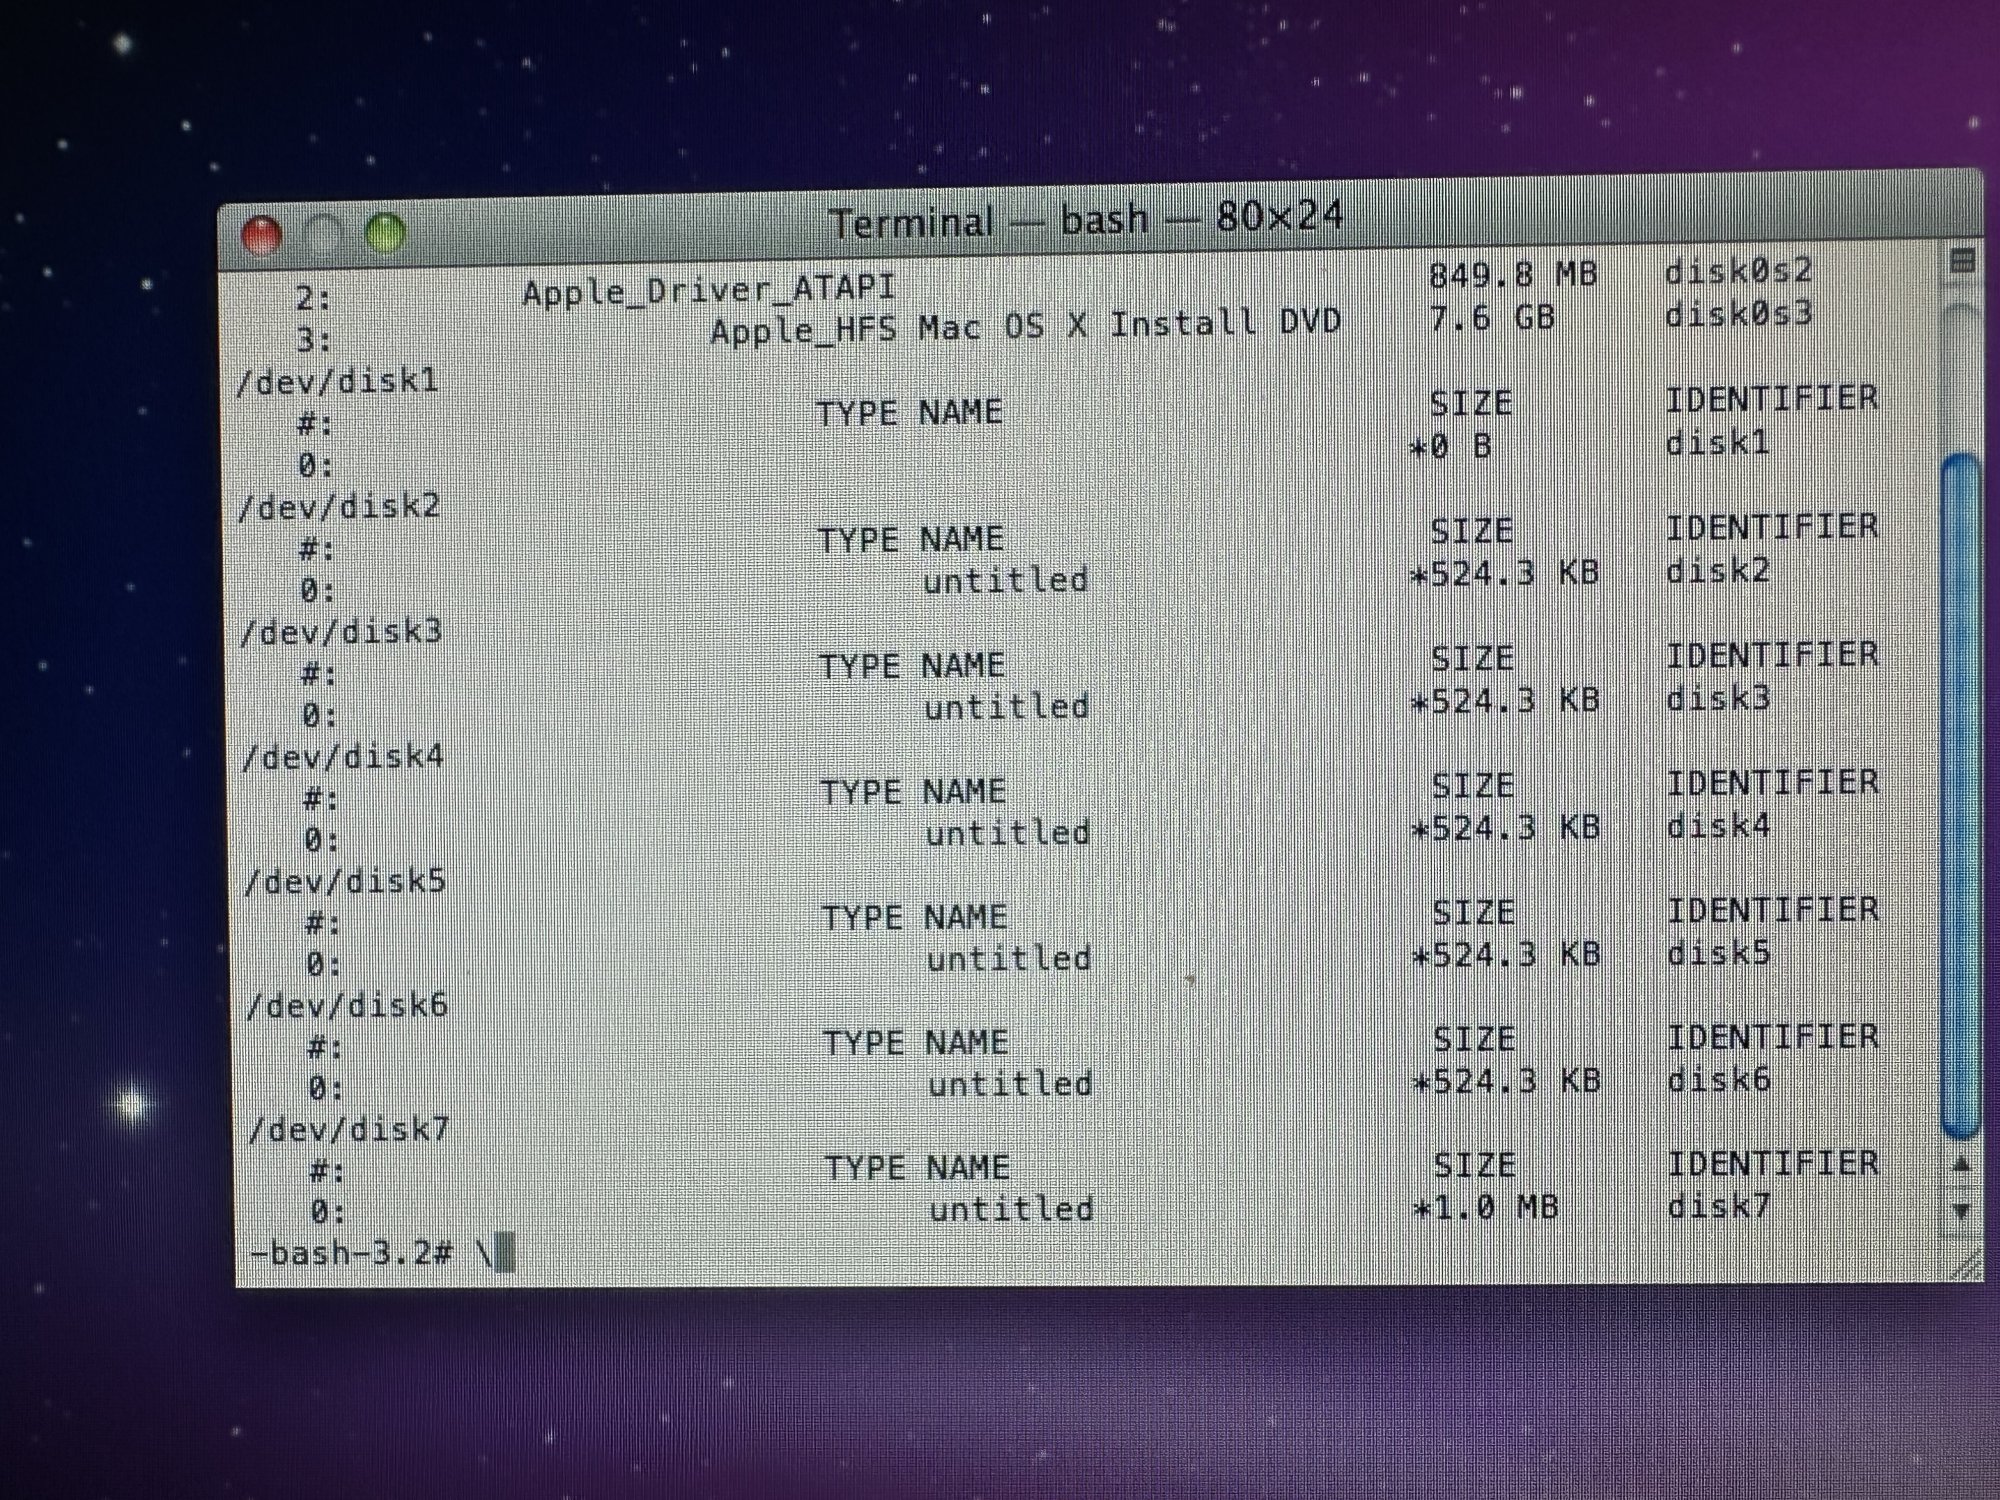2000x1500 pixels.
Task: Click the Mac OS X Install DVD text
Action: coord(1129,325)
